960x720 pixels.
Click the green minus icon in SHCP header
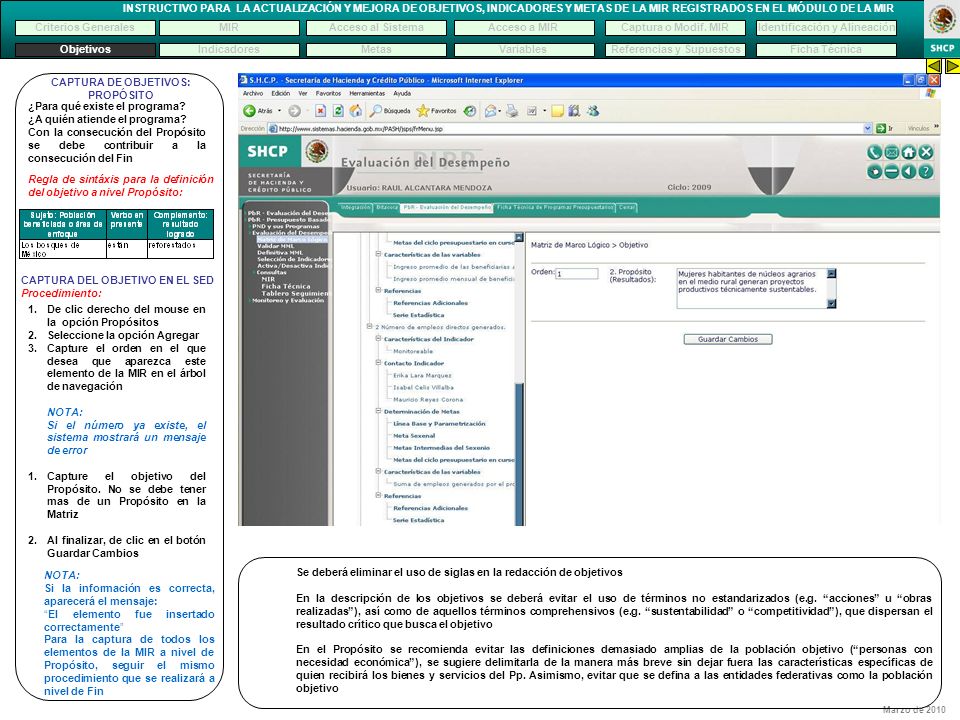coord(891,172)
